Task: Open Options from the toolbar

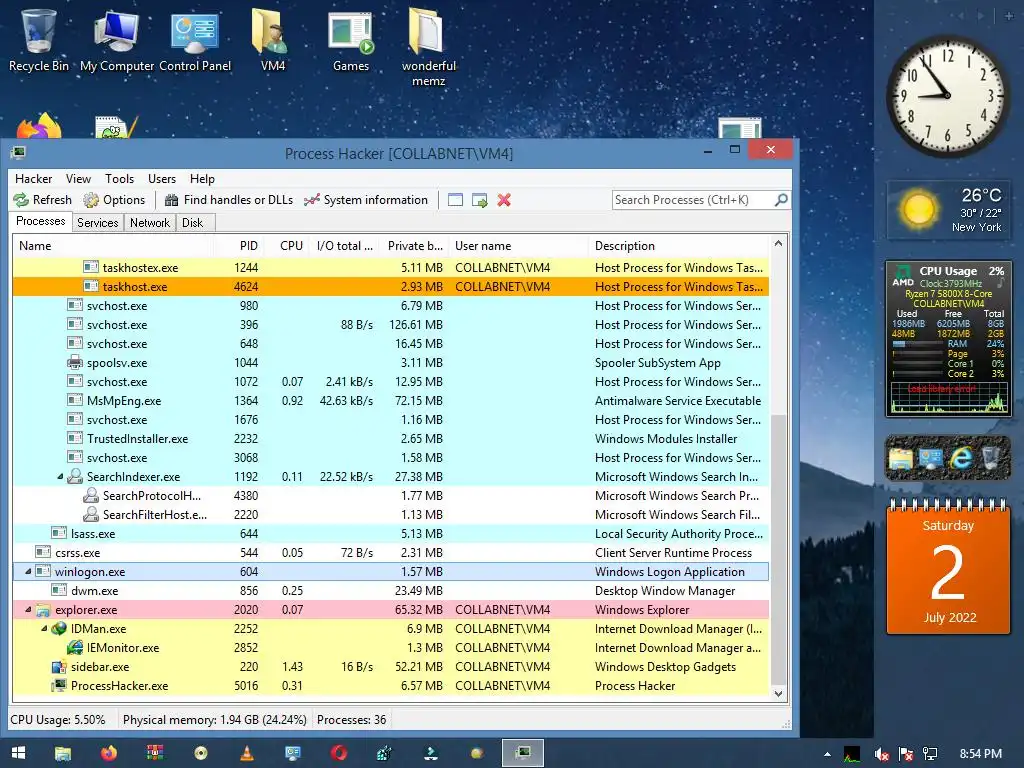Action: pos(114,200)
